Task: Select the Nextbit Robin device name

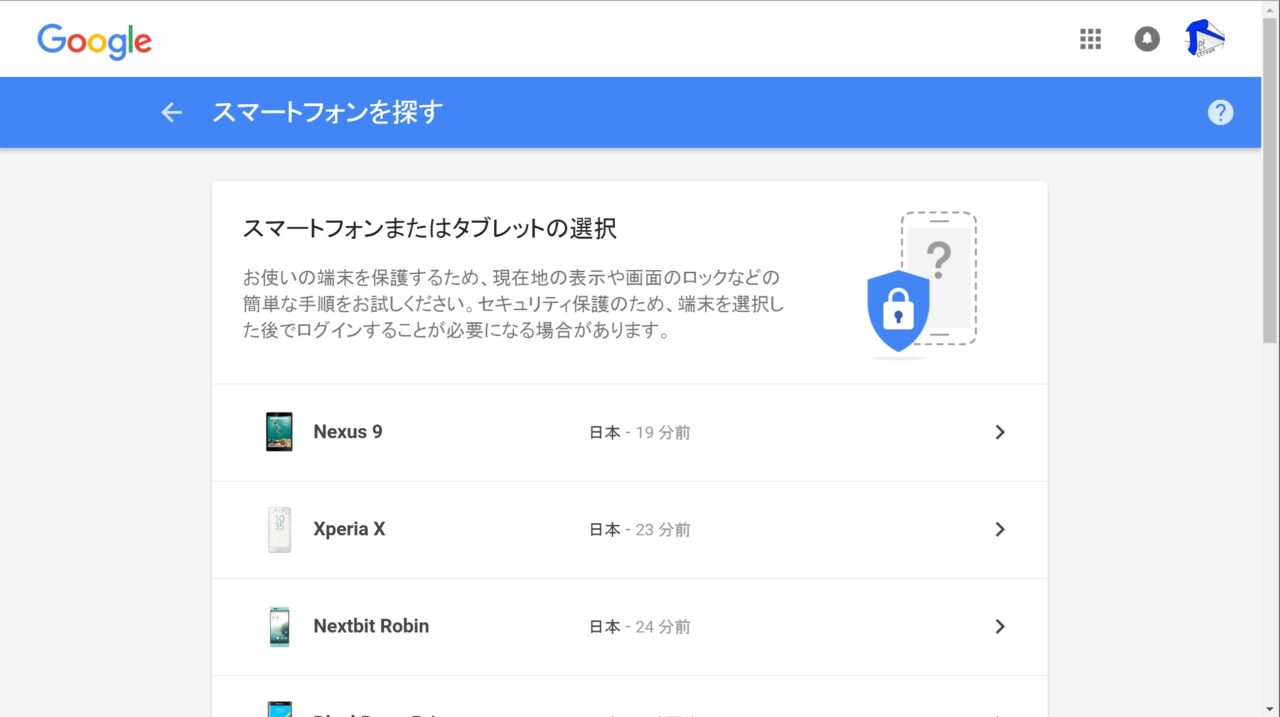Action: pos(371,626)
